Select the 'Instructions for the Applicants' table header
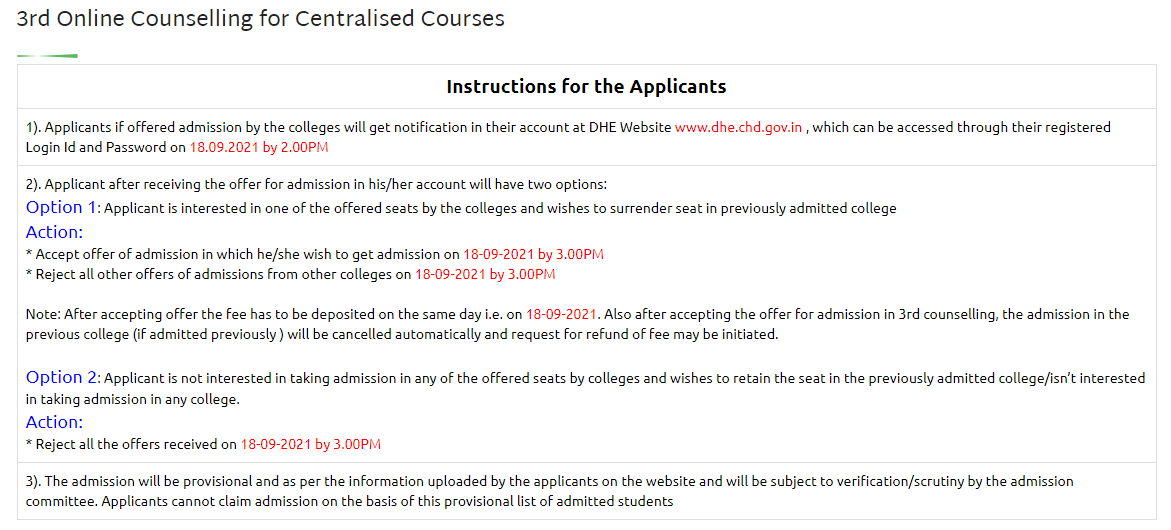The width and height of the screenshot is (1171, 530). [586, 87]
